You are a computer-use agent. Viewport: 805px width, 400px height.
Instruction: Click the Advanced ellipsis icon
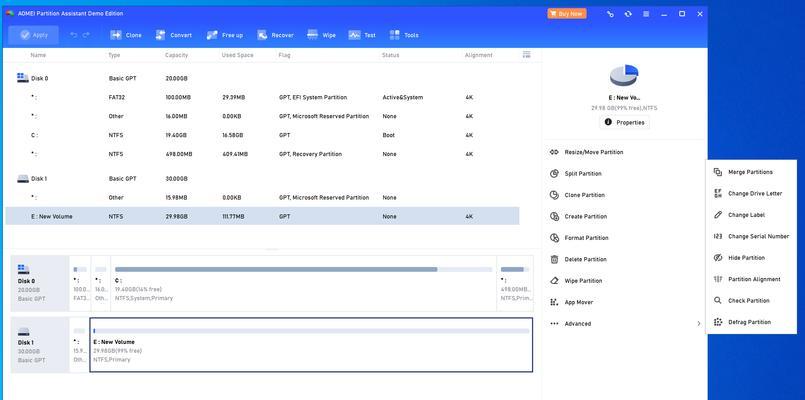coord(554,324)
